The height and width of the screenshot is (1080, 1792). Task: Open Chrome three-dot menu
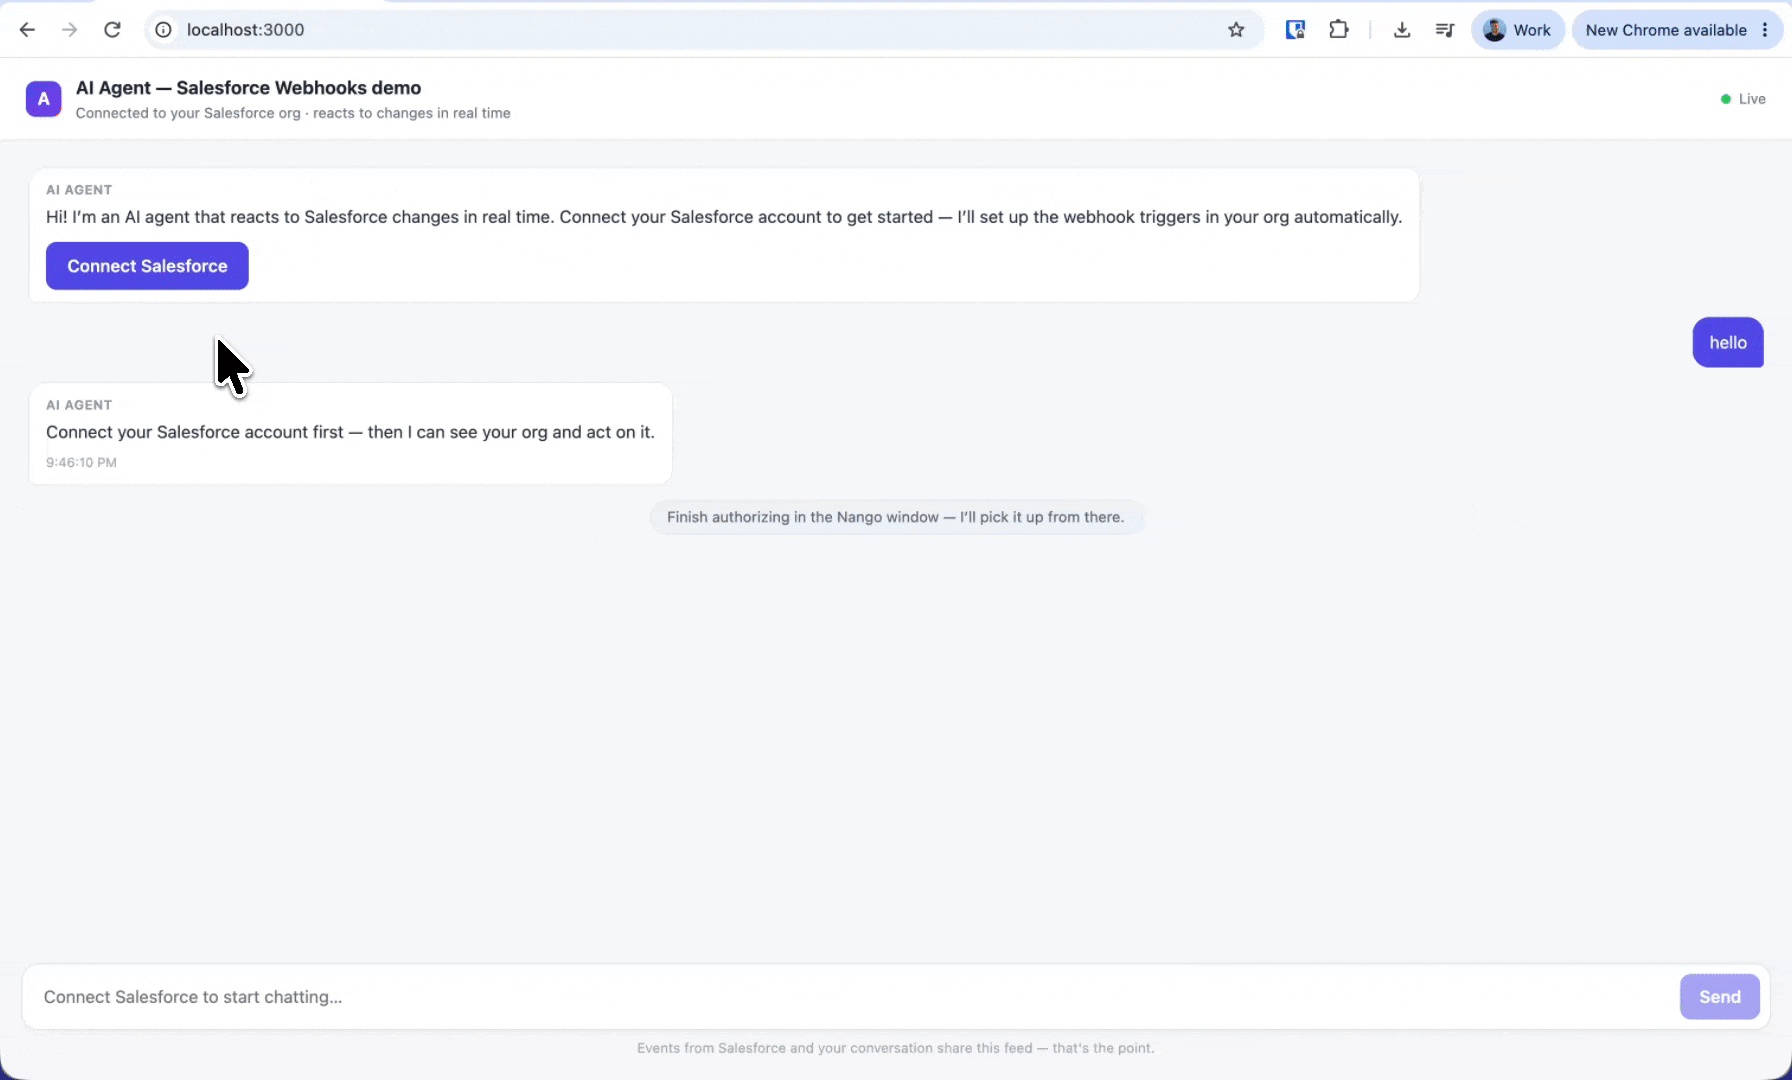coord(1765,30)
